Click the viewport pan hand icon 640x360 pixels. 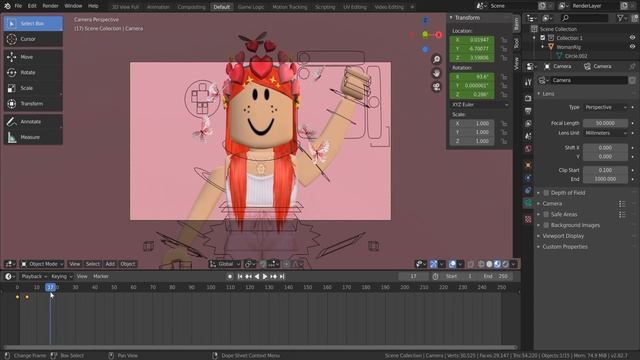[x=436, y=73]
